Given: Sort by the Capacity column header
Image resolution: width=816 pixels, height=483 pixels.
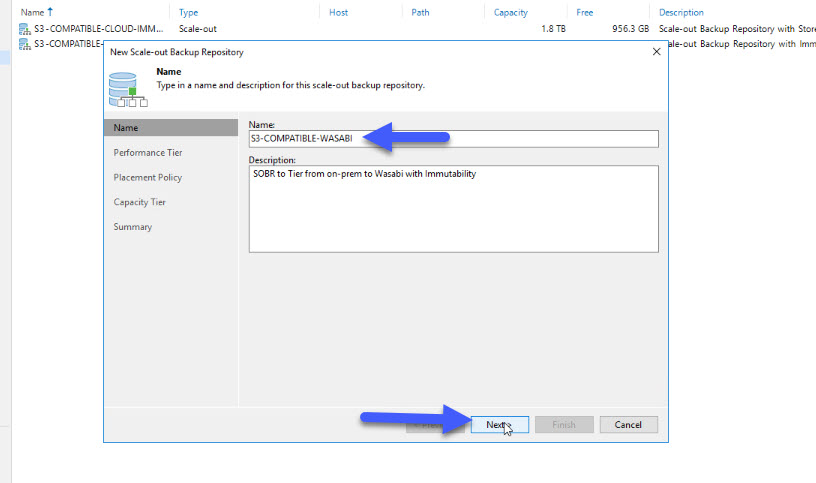Looking at the screenshot, I should pyautogui.click(x=511, y=12).
